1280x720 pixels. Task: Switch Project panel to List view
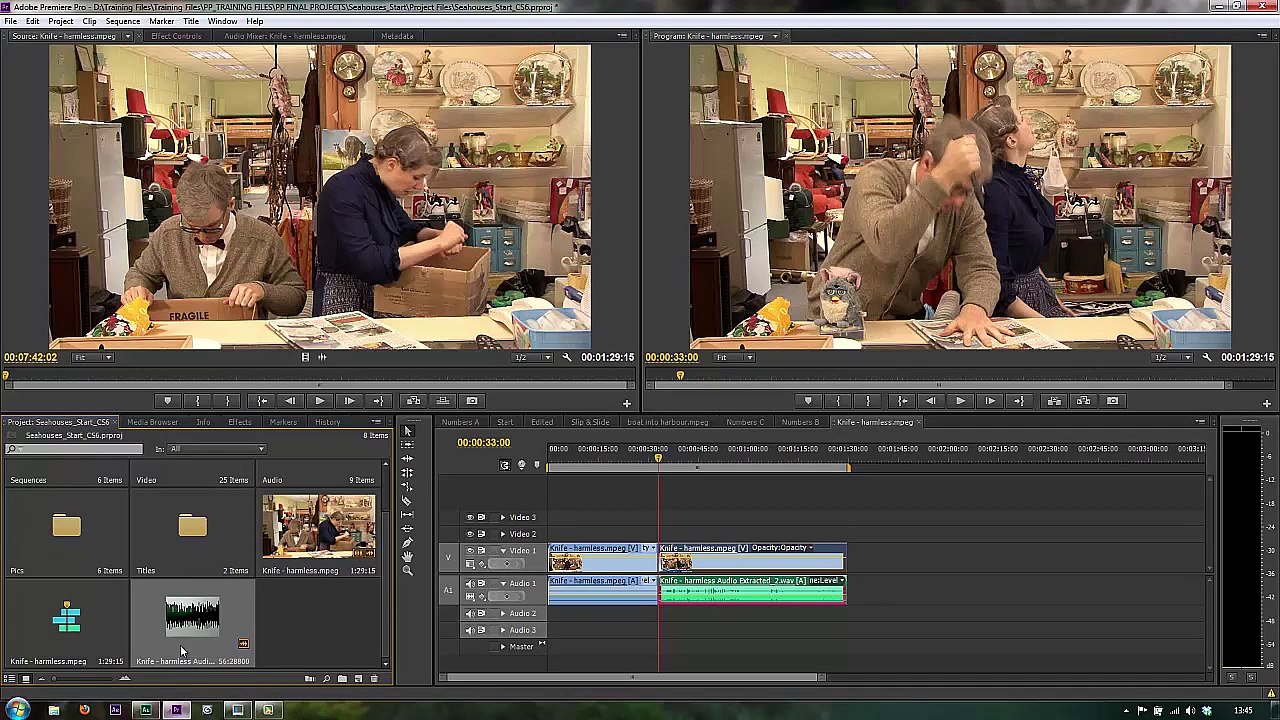click(10, 679)
